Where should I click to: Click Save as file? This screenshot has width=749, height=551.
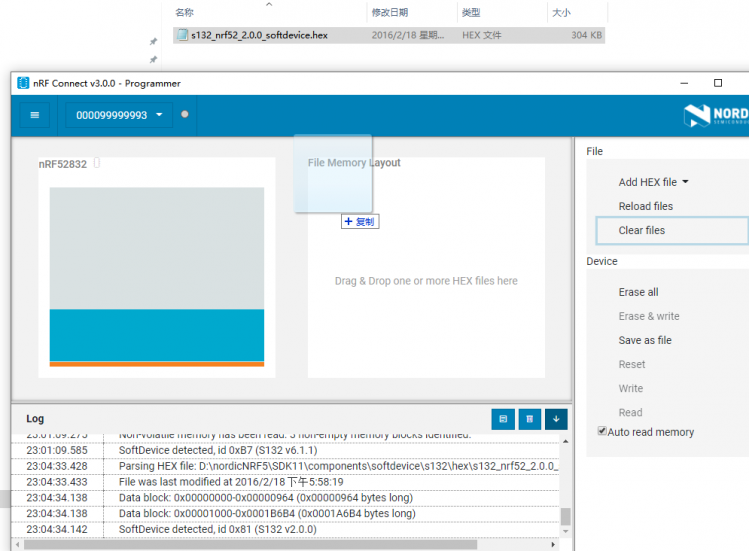click(x=645, y=340)
